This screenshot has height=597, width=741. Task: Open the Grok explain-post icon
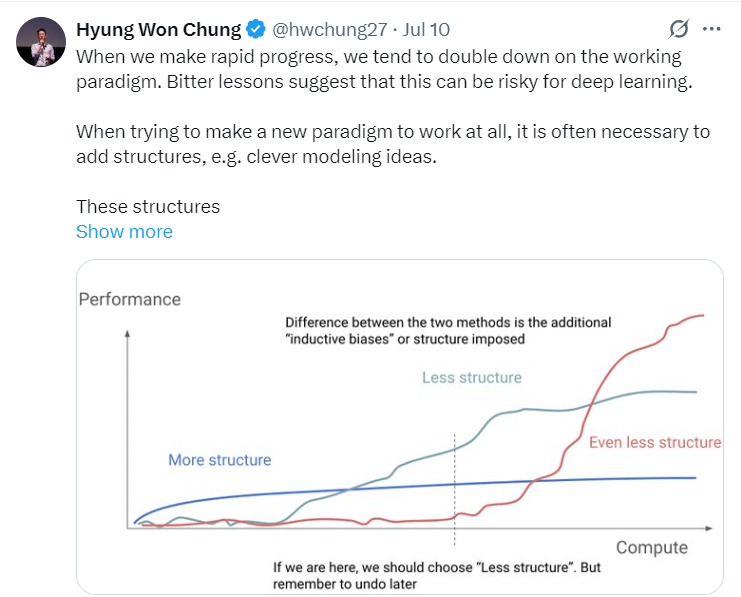pyautogui.click(x=680, y=28)
